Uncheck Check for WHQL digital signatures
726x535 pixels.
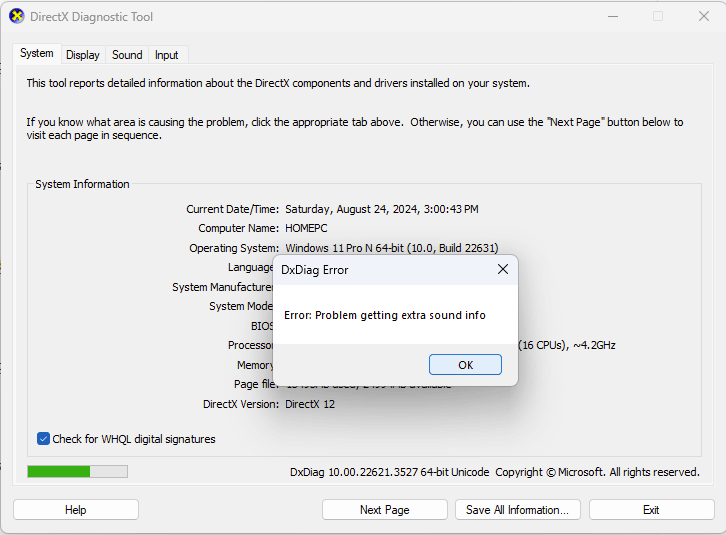(x=44, y=439)
